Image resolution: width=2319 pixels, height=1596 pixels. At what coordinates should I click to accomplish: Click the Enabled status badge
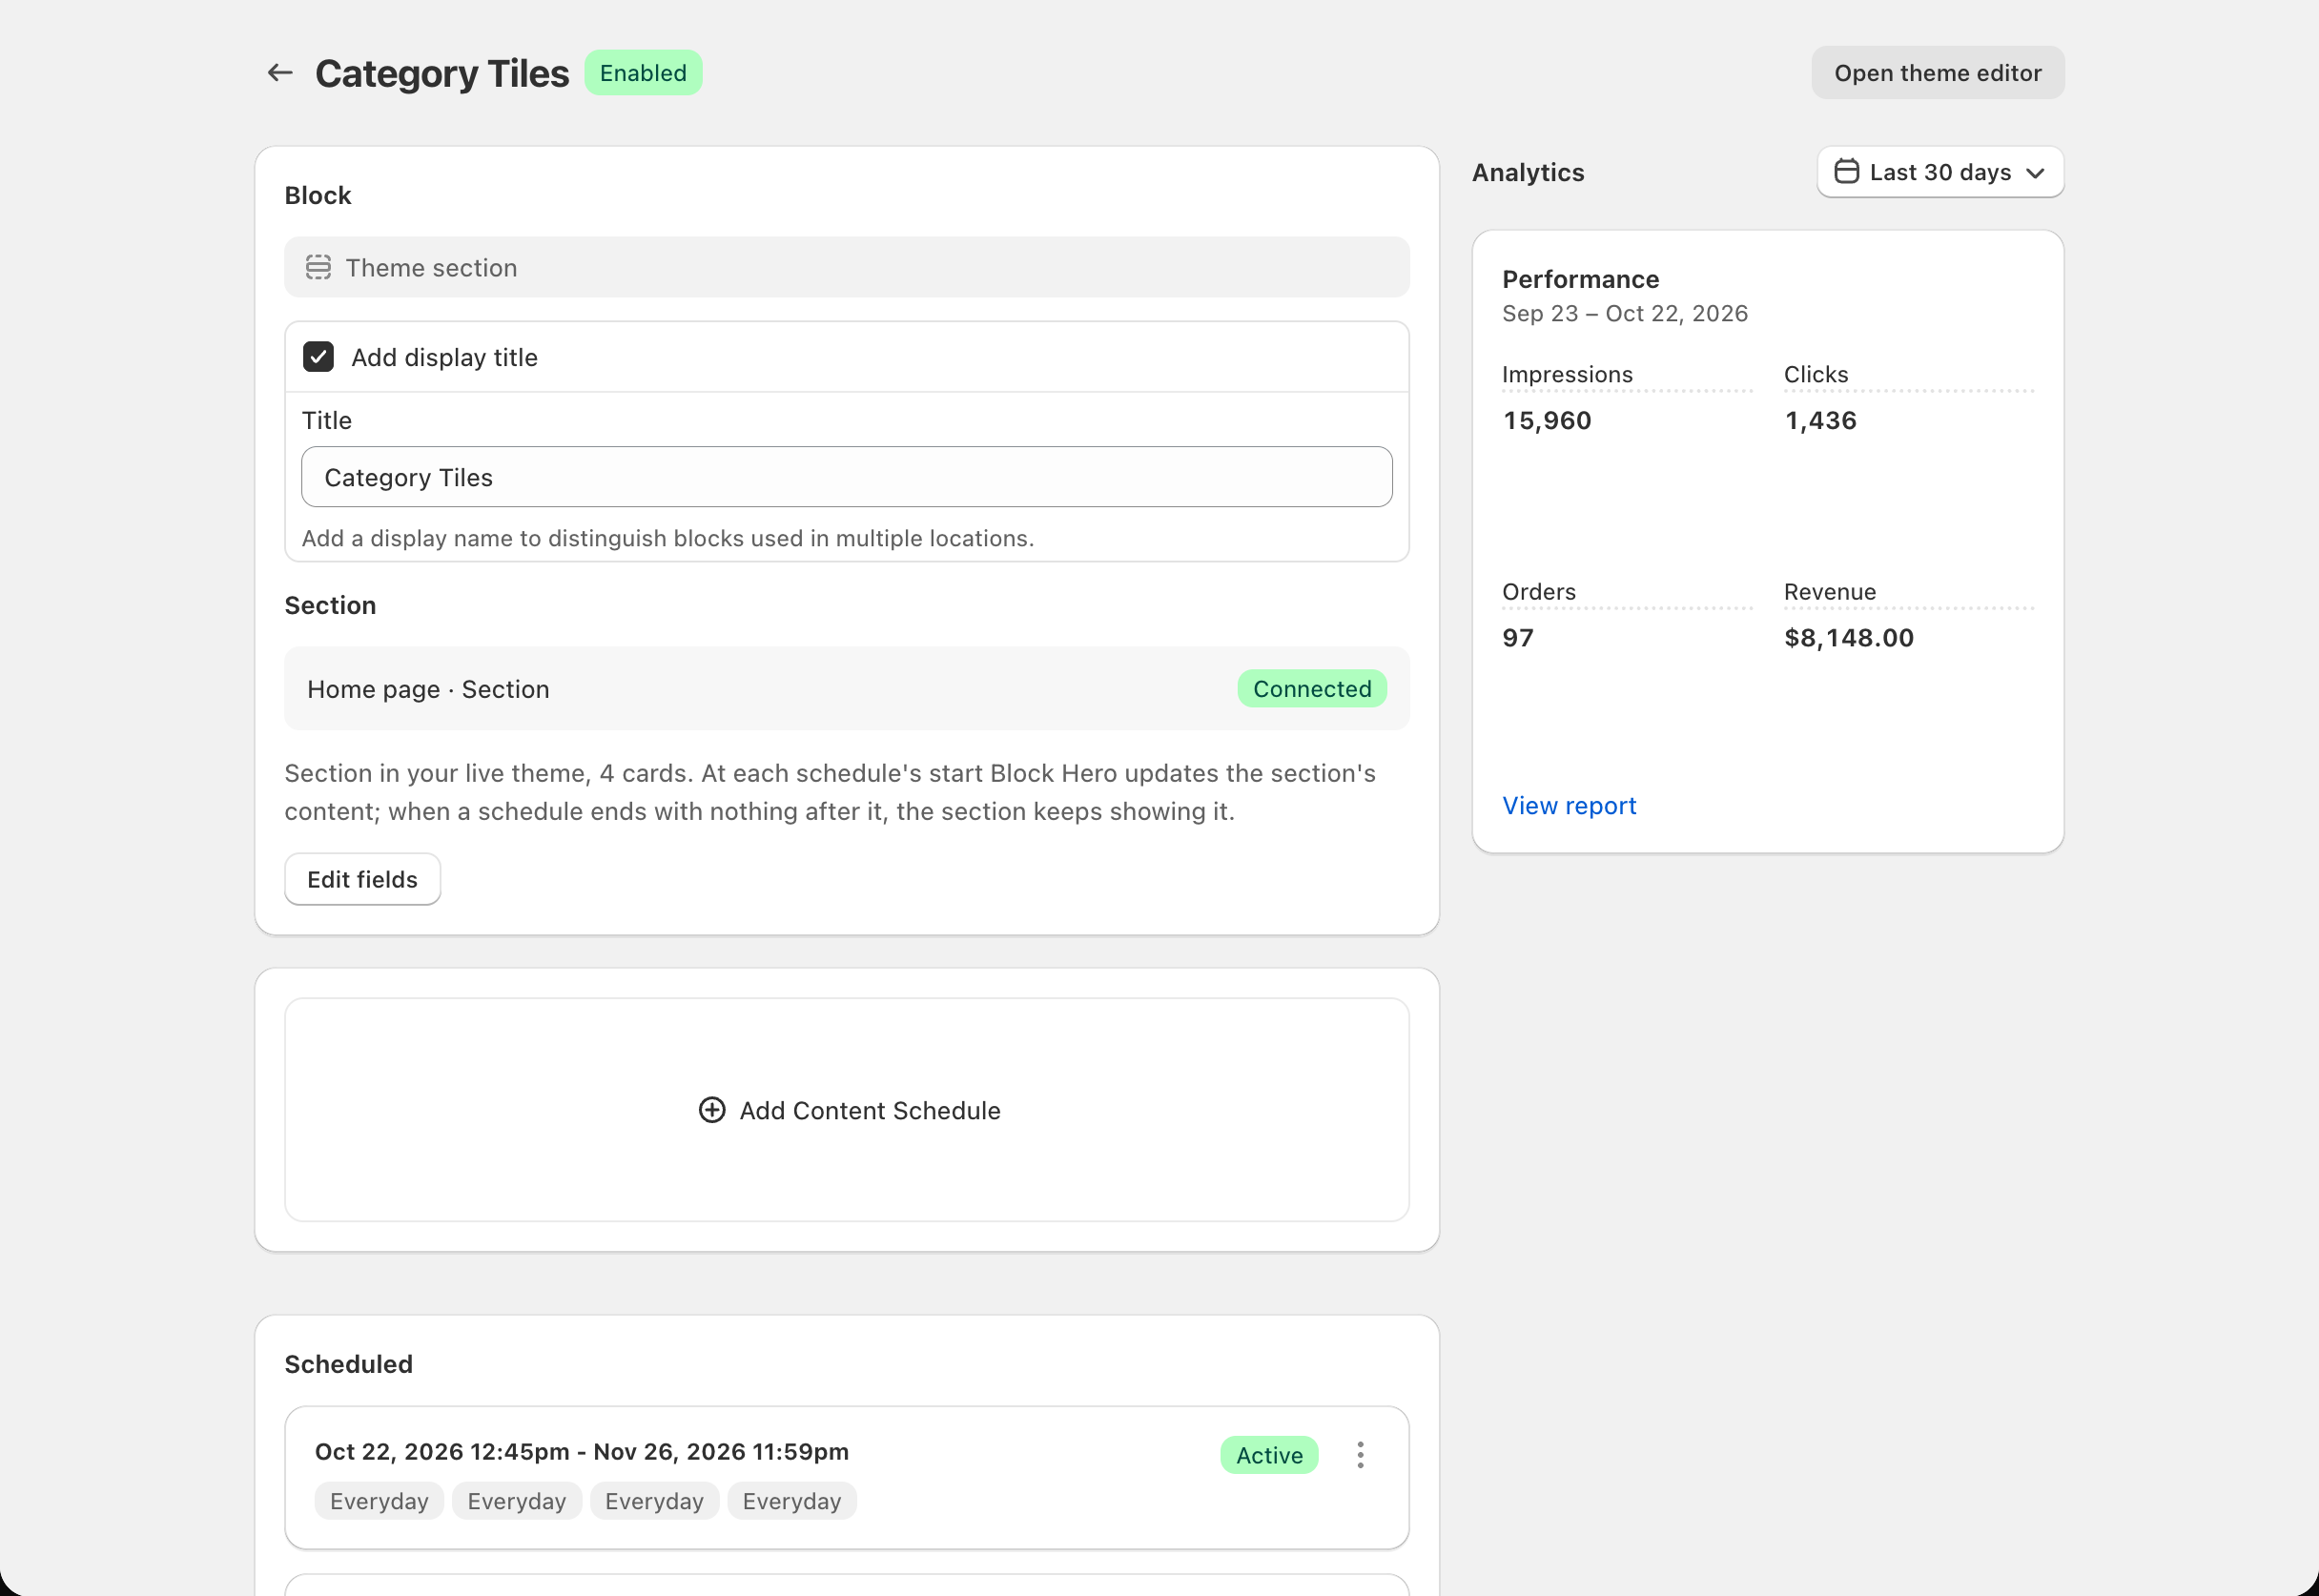(x=643, y=73)
